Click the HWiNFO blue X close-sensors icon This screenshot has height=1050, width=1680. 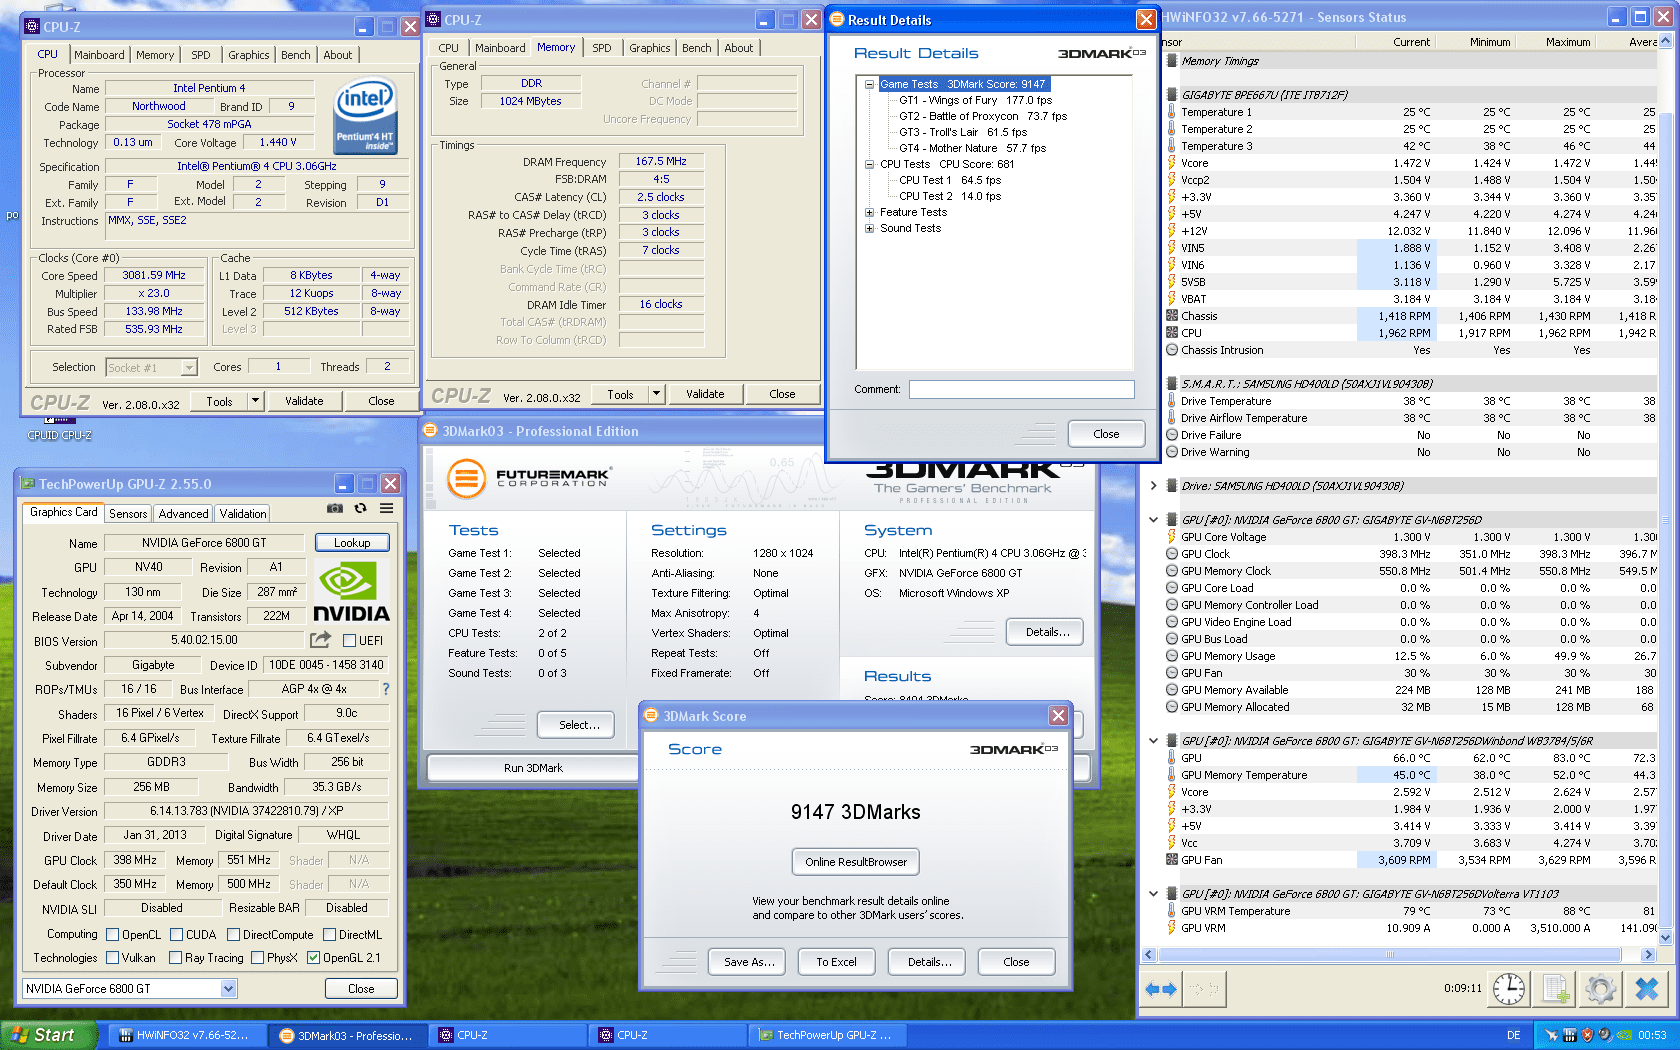1647,989
